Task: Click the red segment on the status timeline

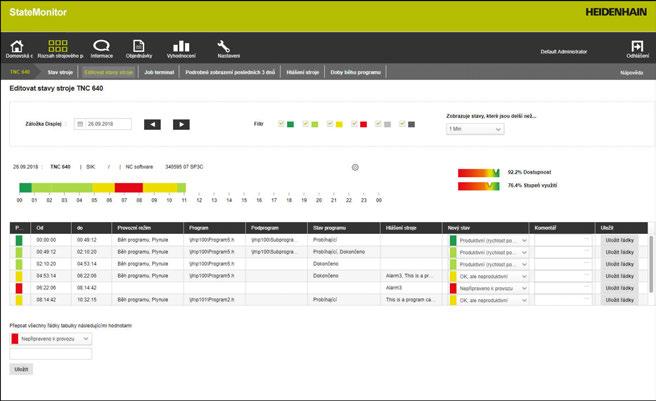Action: click(129, 188)
